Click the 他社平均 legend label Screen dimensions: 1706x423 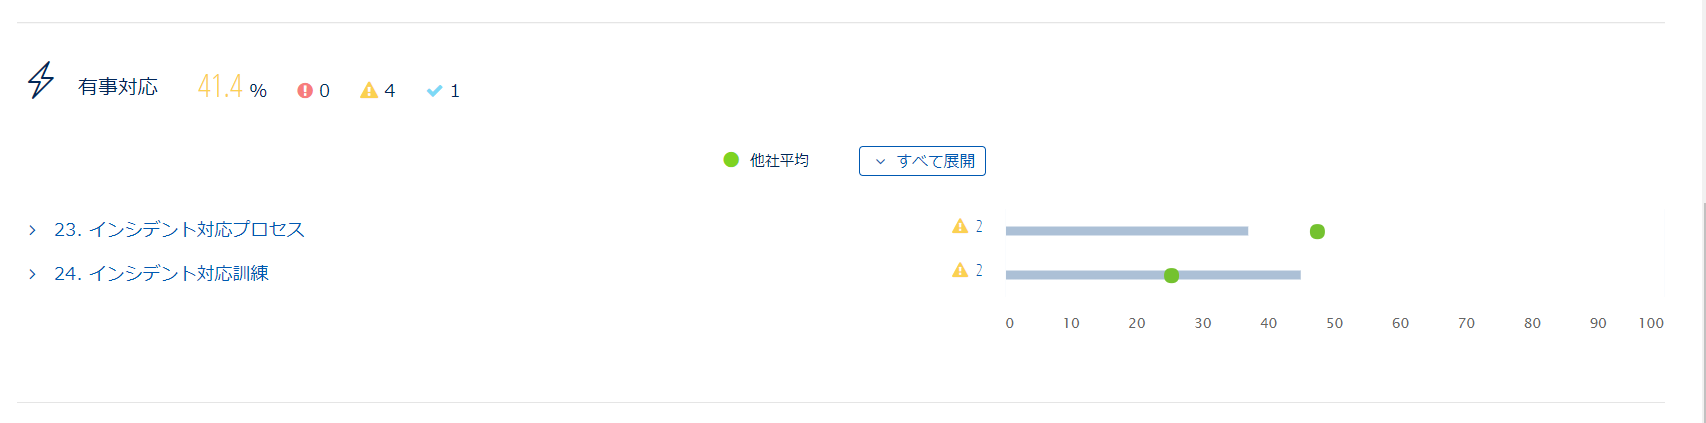tap(779, 160)
